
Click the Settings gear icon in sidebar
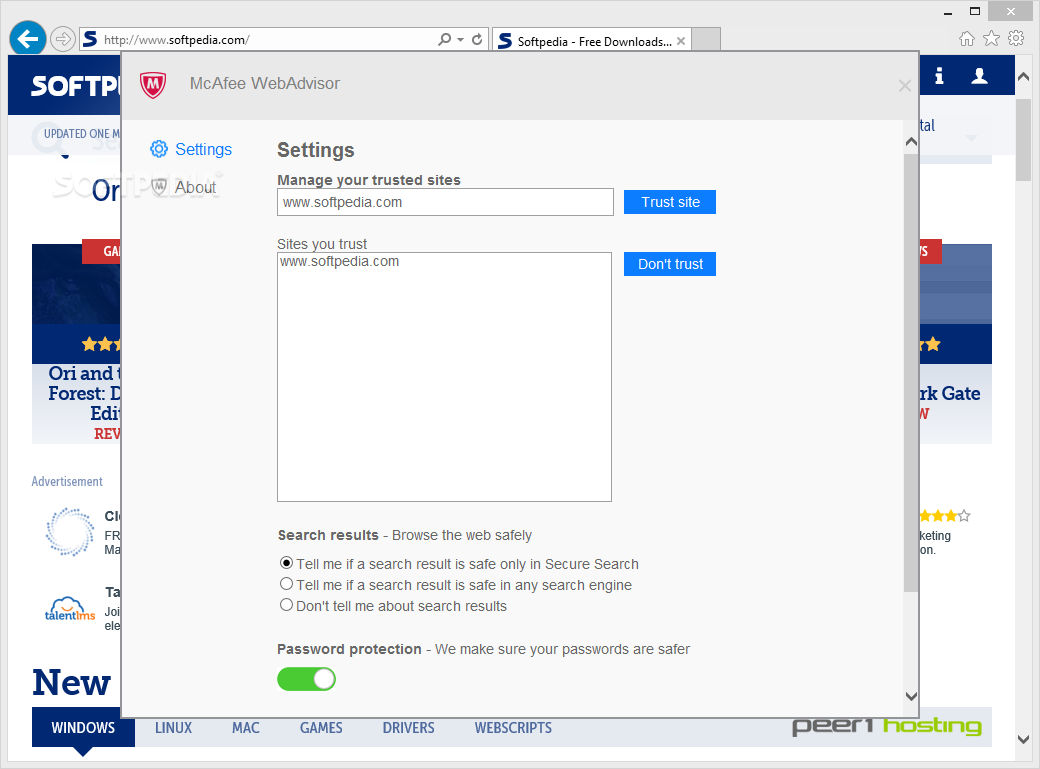pos(159,149)
